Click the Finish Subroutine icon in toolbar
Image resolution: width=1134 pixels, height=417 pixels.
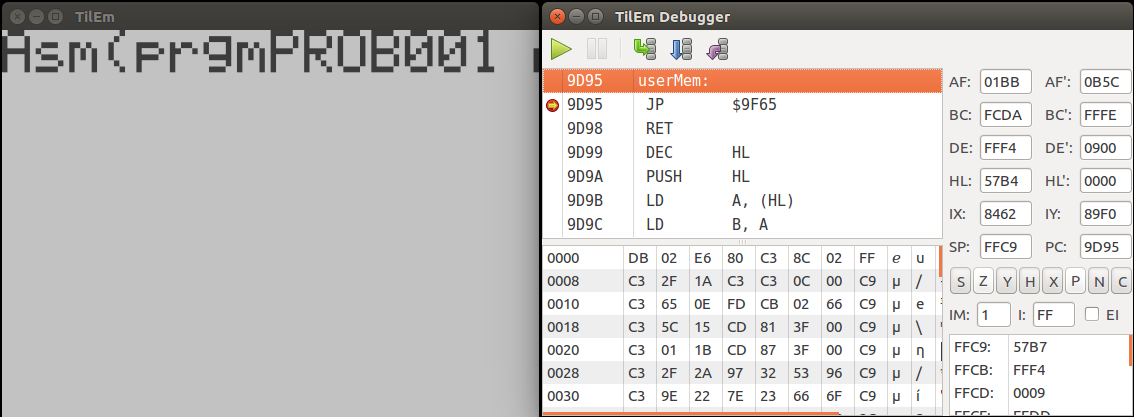tap(717, 49)
